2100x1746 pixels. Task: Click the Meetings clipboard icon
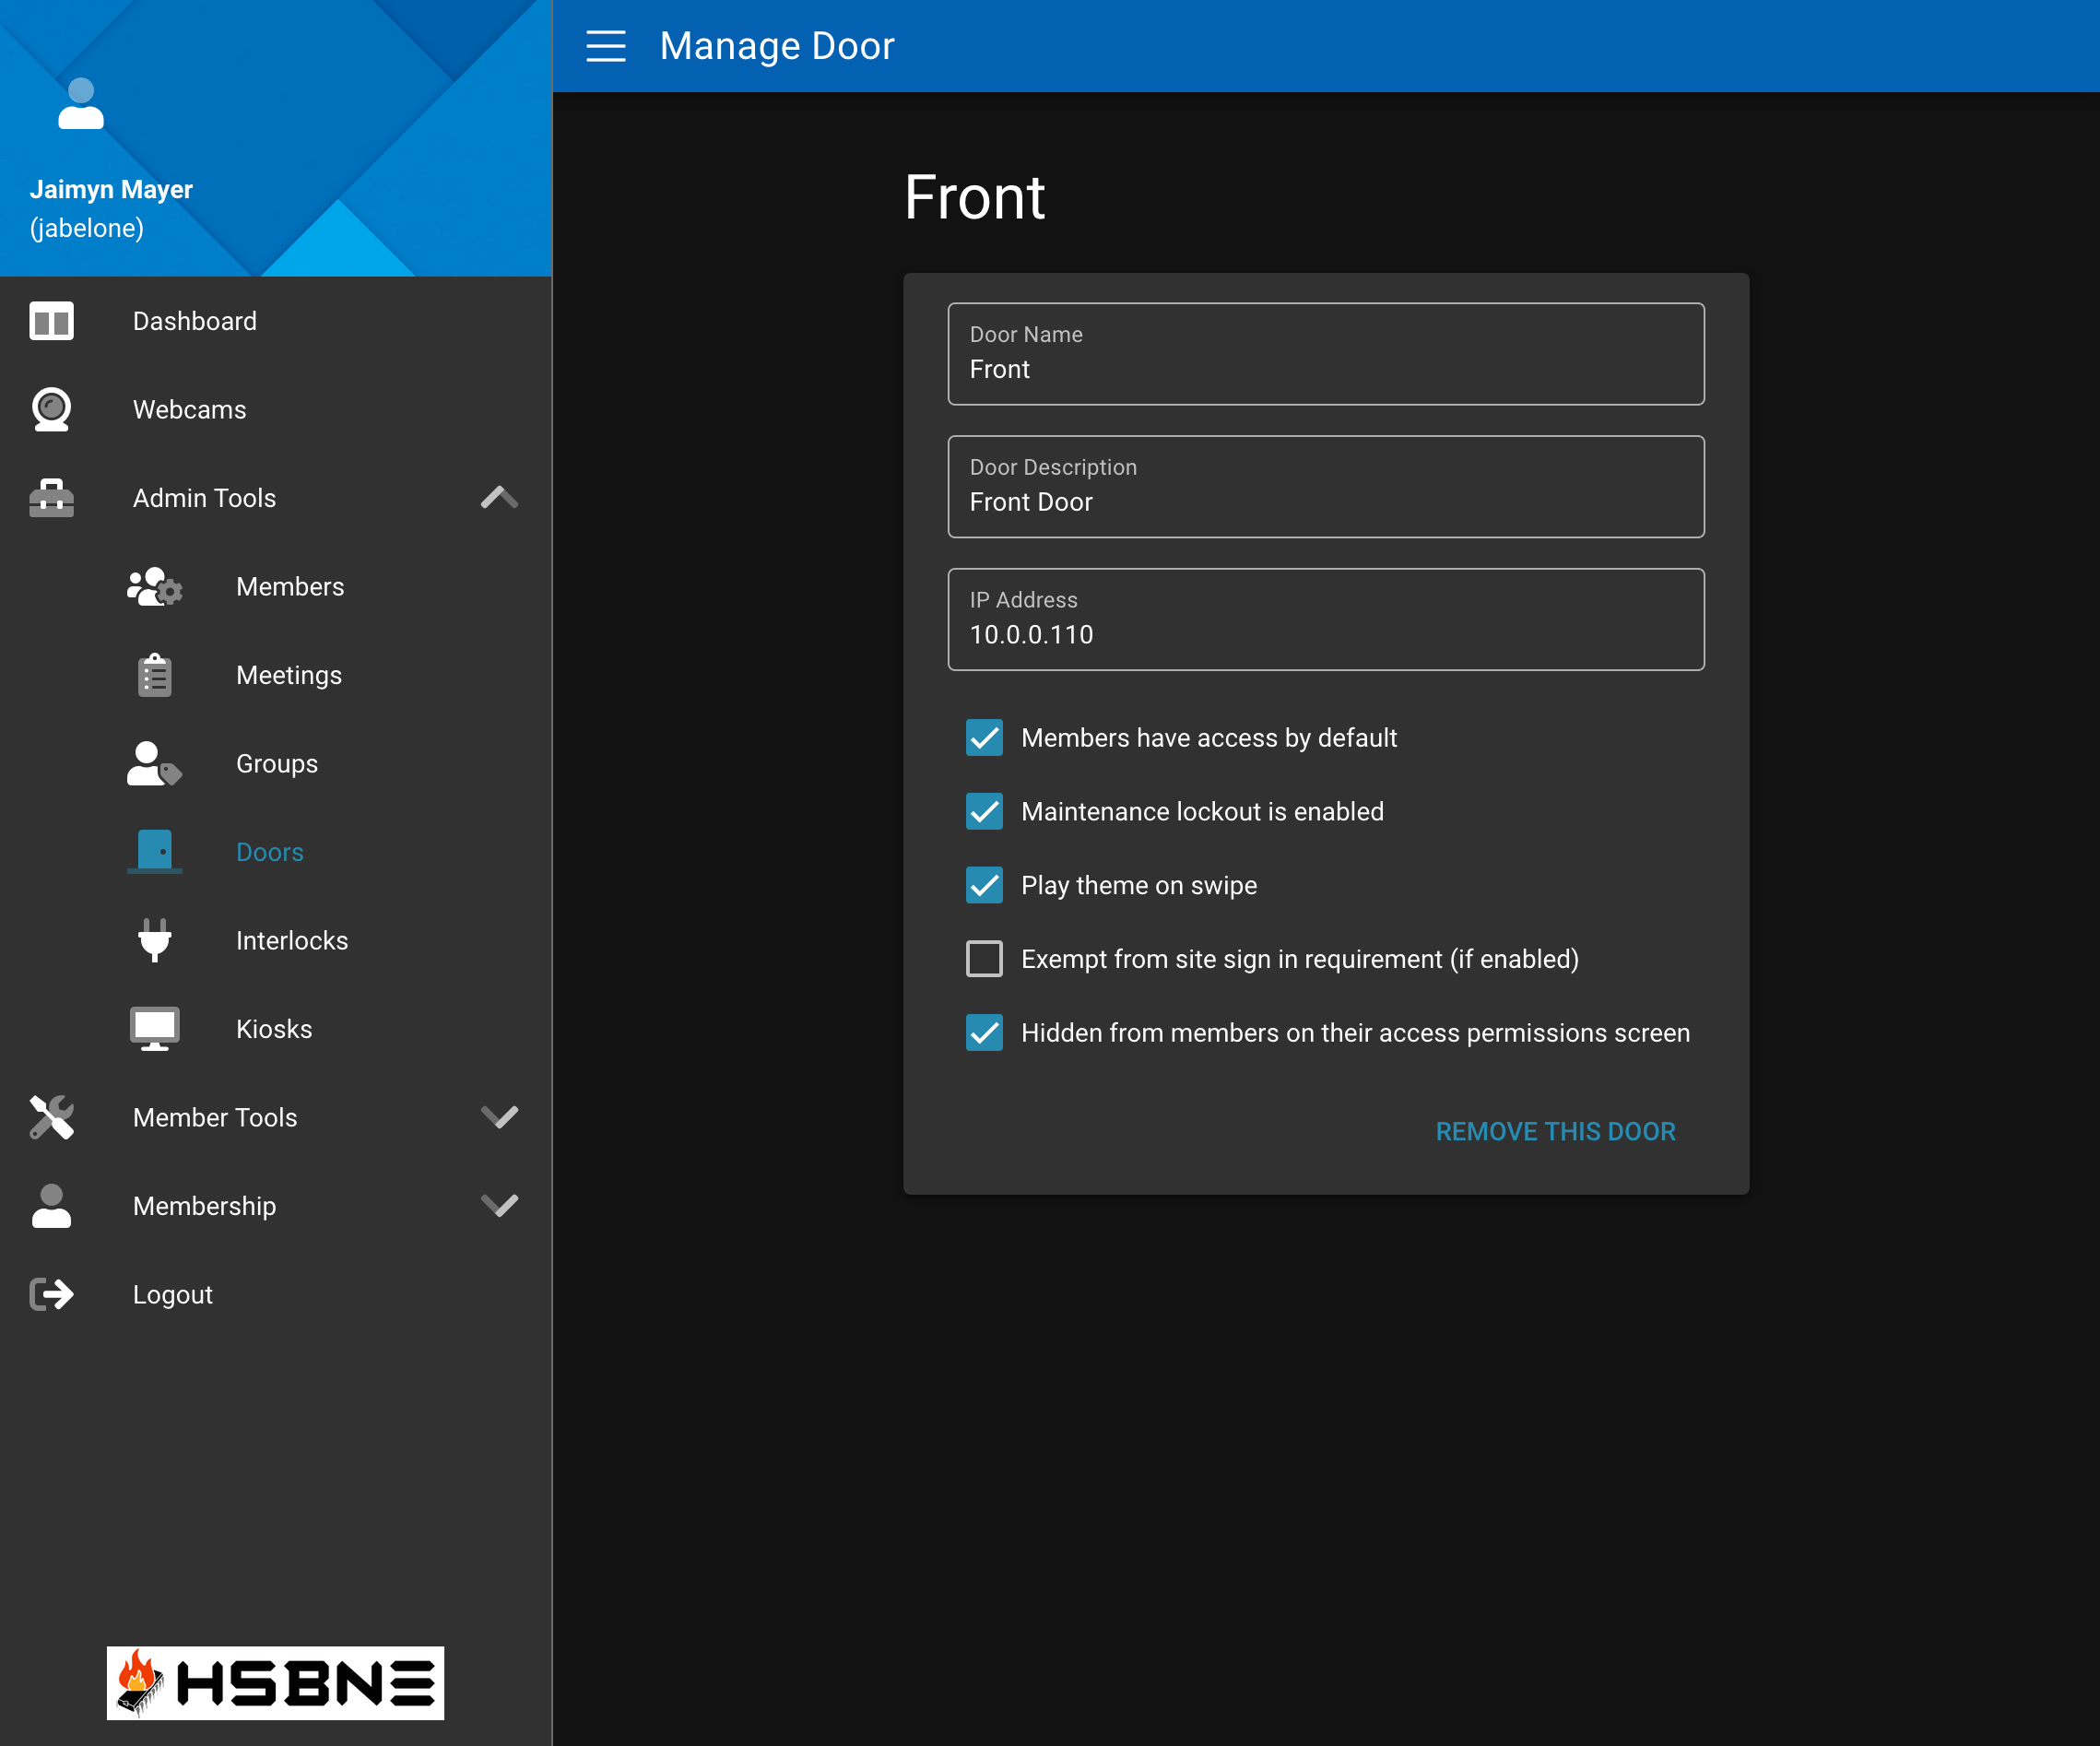154,675
